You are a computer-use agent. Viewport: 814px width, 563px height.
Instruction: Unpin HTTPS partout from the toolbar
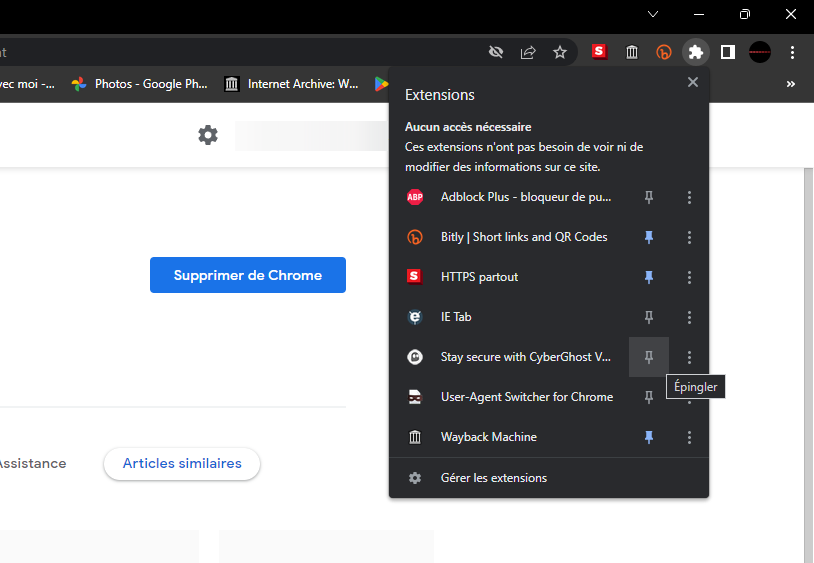[648, 277]
